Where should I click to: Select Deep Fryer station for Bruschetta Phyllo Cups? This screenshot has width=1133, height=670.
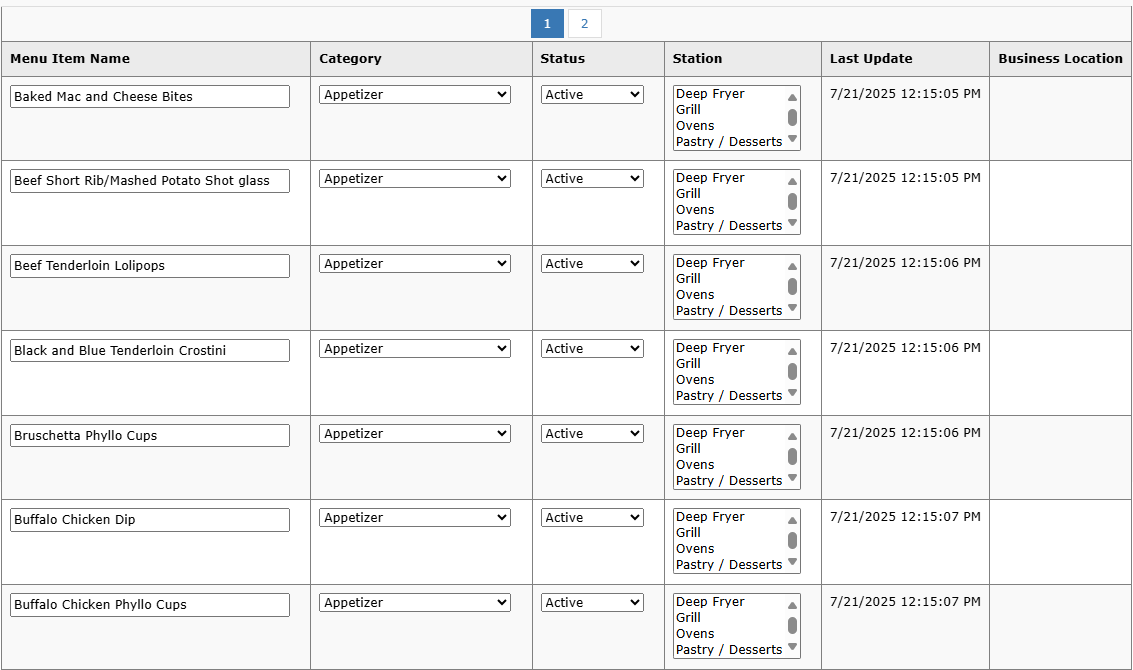(730, 433)
